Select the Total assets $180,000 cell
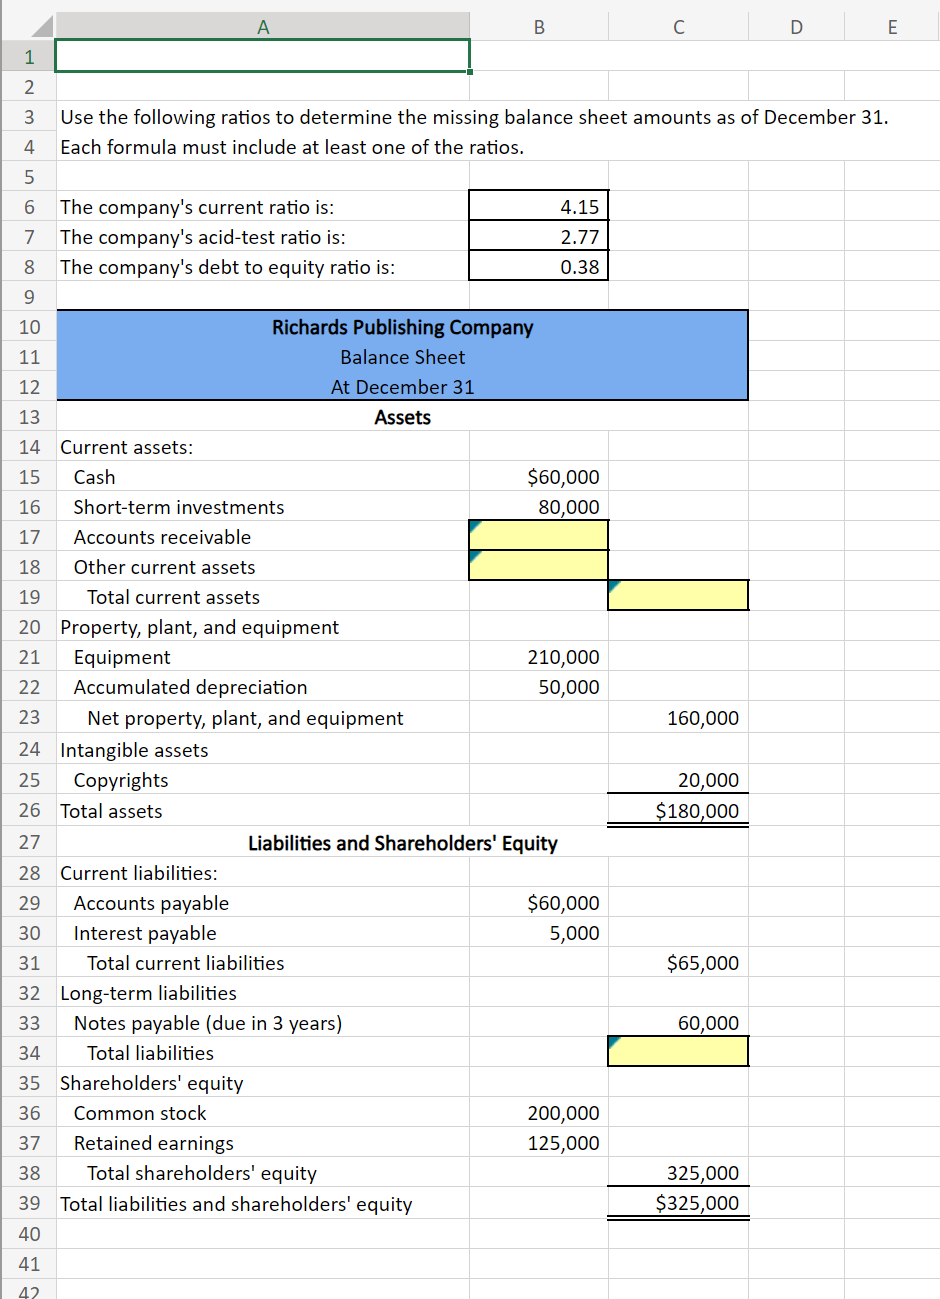This screenshot has width=940, height=1299. tap(677, 811)
